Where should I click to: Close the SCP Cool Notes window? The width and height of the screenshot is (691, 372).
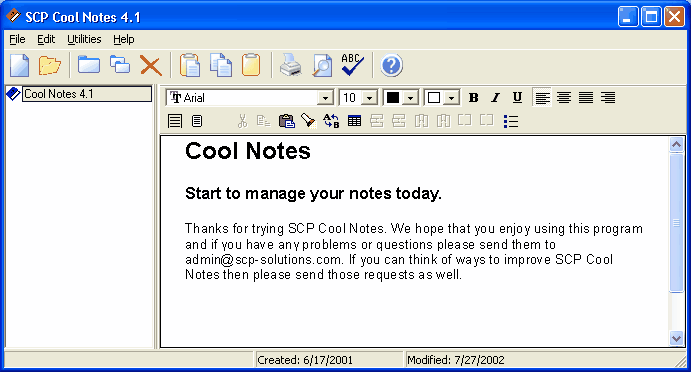[675, 17]
